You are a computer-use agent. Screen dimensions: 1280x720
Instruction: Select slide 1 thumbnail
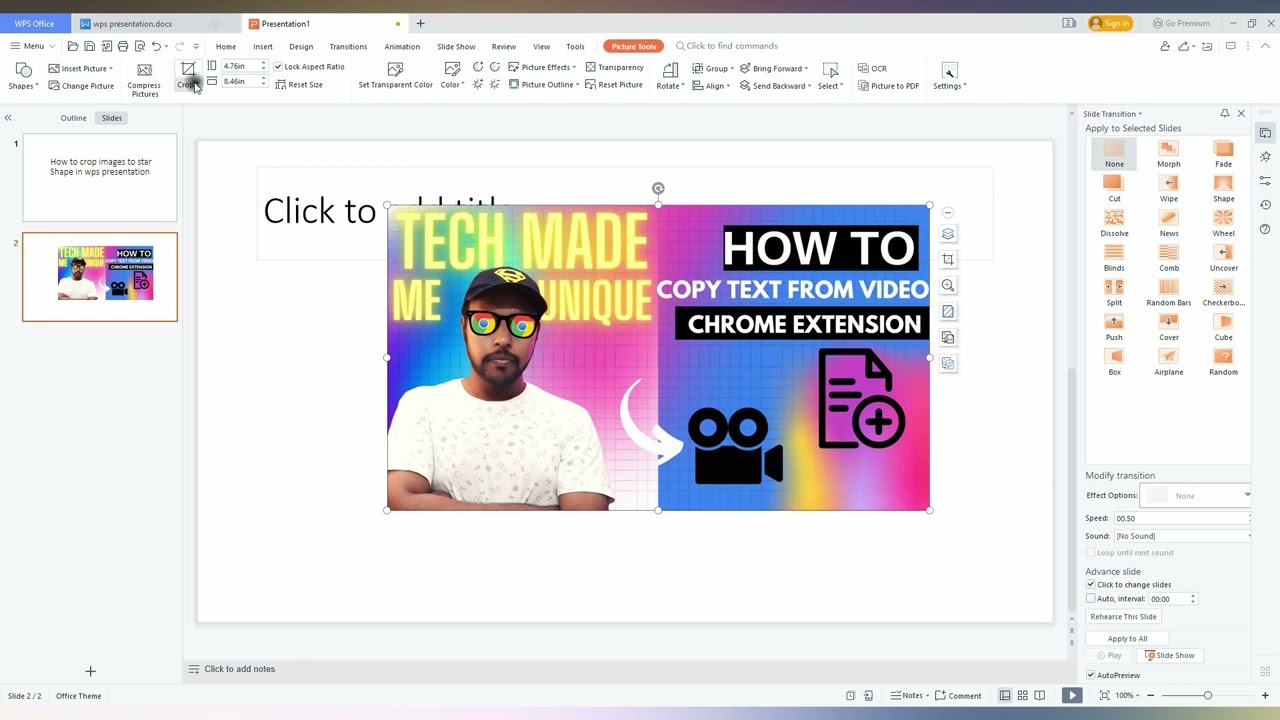100,177
